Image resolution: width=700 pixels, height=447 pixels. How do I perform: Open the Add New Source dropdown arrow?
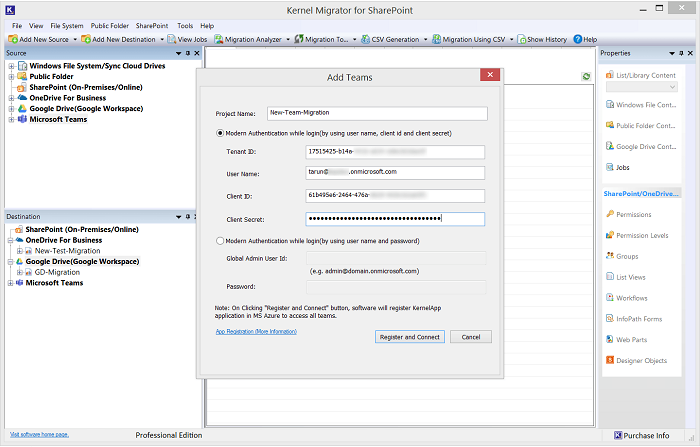(75, 39)
